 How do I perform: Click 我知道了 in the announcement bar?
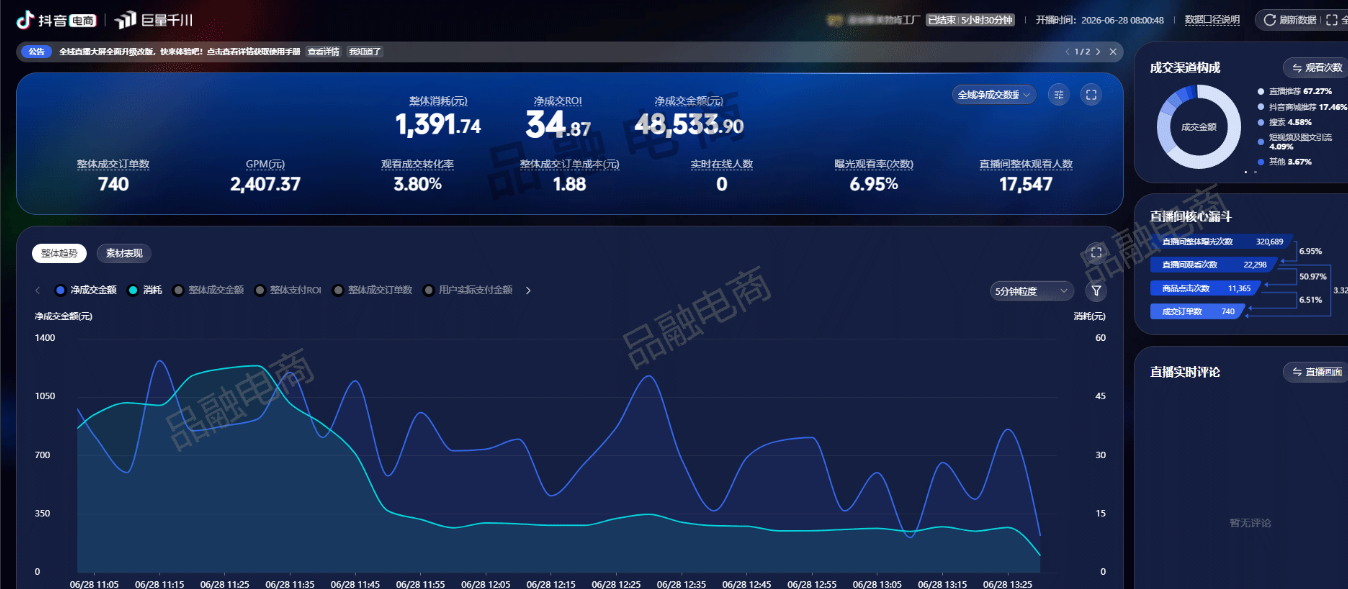[x=365, y=51]
